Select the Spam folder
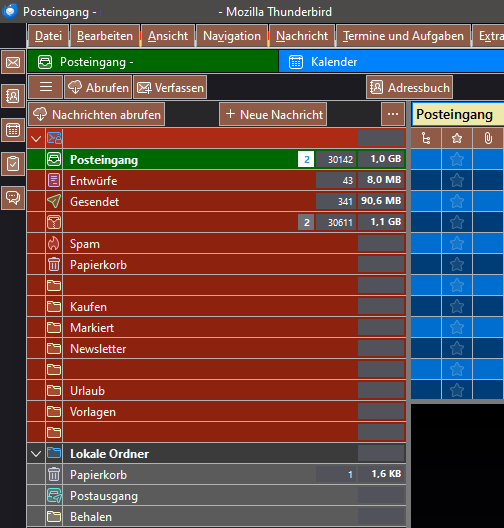 (x=216, y=243)
